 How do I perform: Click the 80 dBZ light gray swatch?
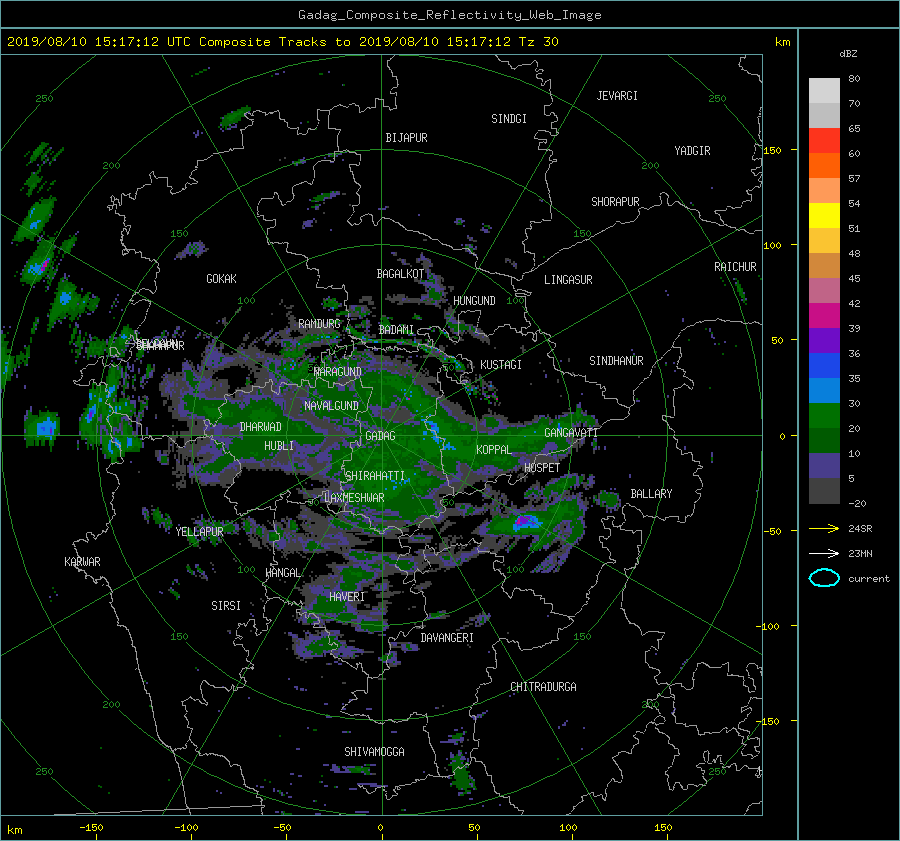(x=824, y=90)
